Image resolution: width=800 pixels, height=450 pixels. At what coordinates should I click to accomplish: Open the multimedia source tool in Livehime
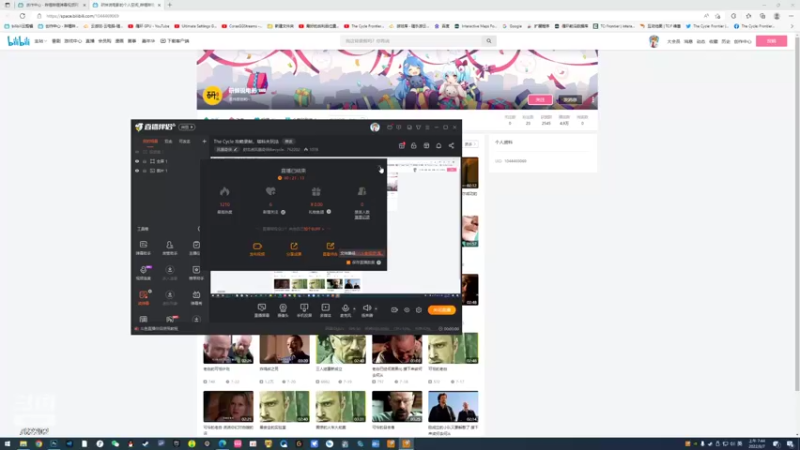tap(325, 310)
